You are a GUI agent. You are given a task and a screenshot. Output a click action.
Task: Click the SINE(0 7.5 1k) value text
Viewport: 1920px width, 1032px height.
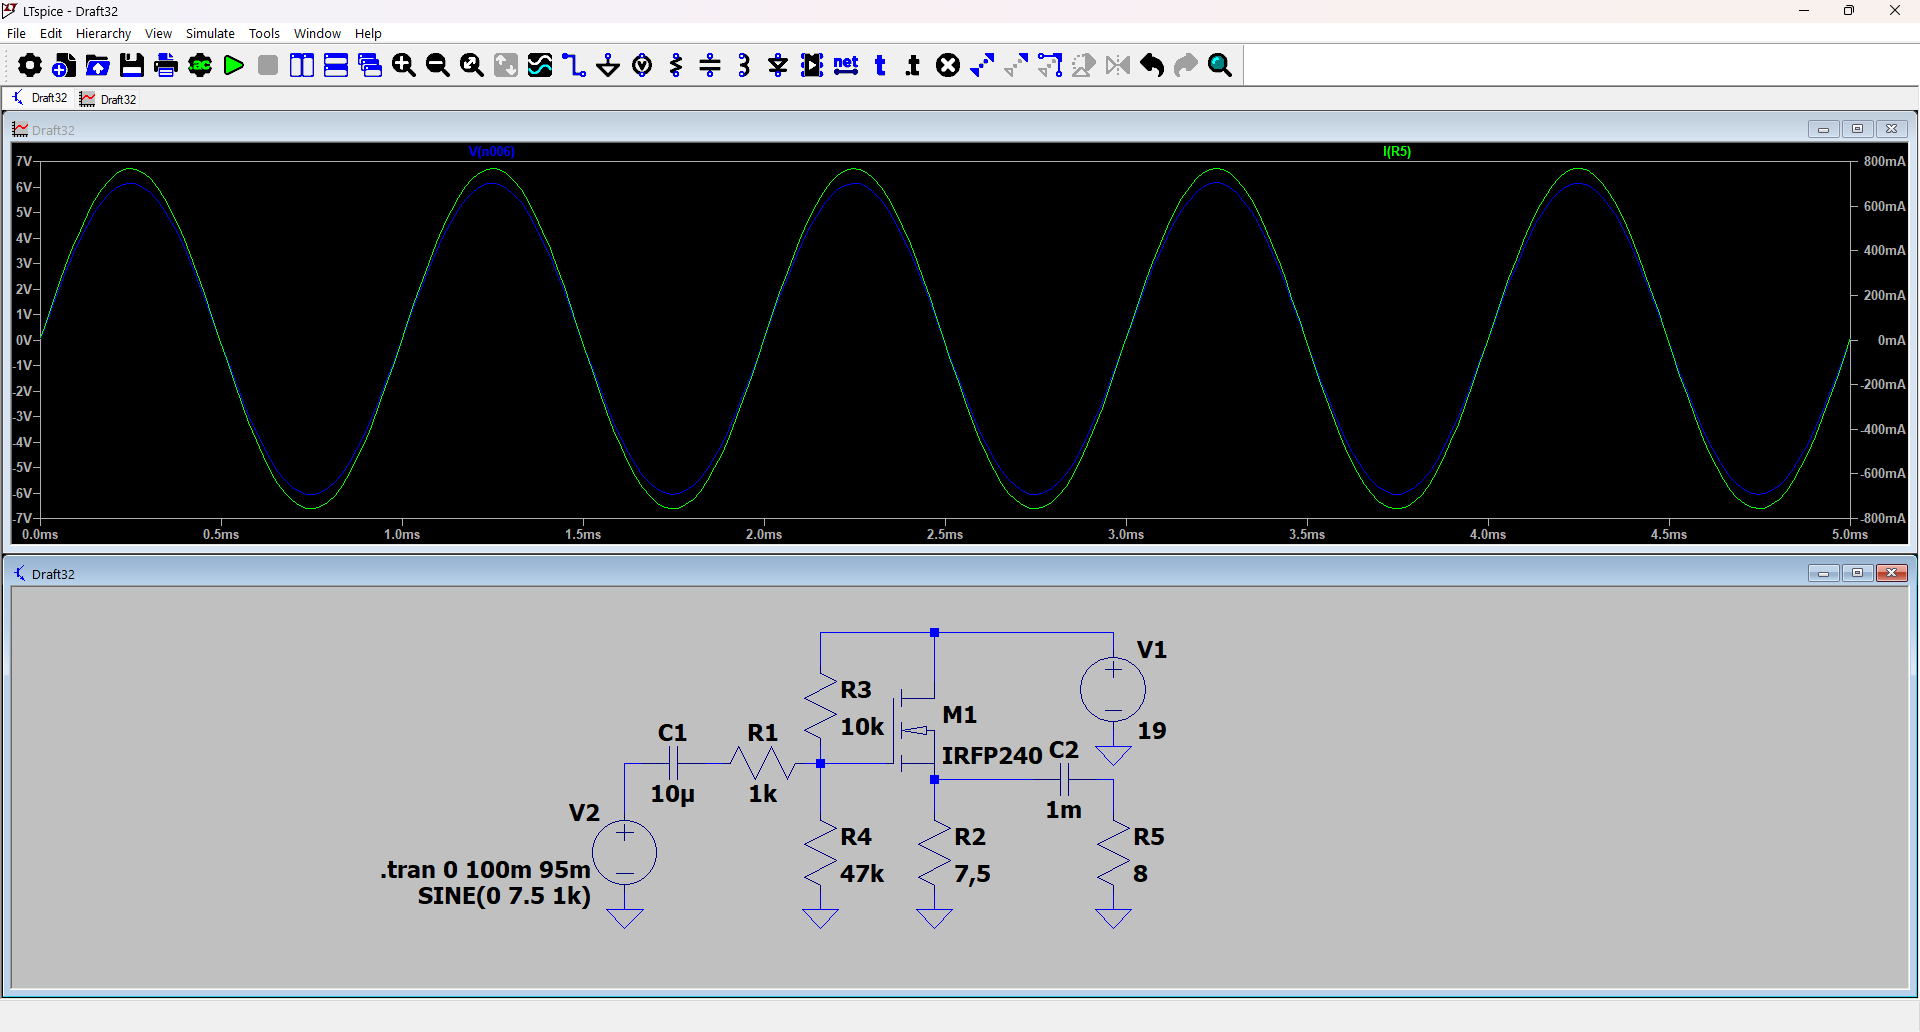[x=504, y=896]
